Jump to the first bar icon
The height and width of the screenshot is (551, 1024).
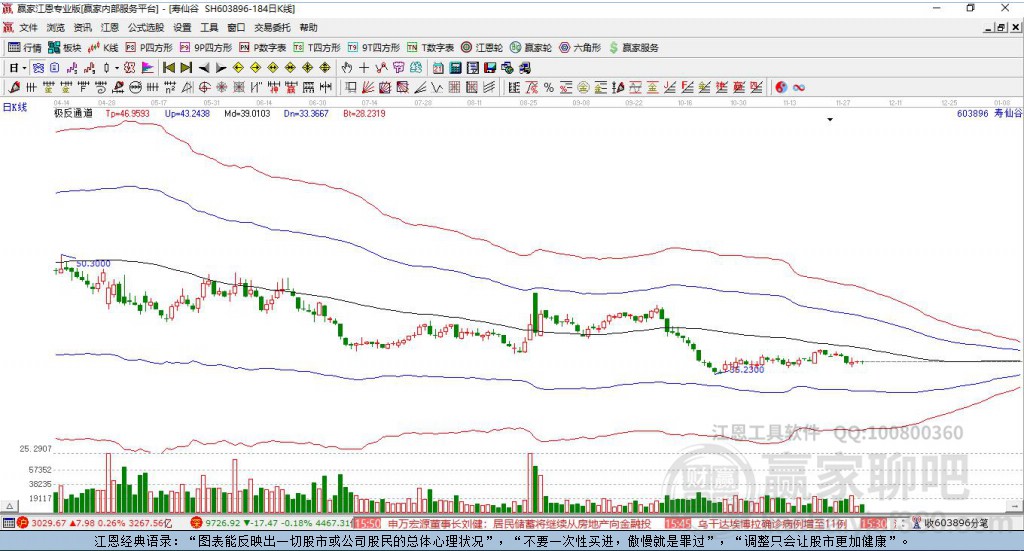(168, 68)
